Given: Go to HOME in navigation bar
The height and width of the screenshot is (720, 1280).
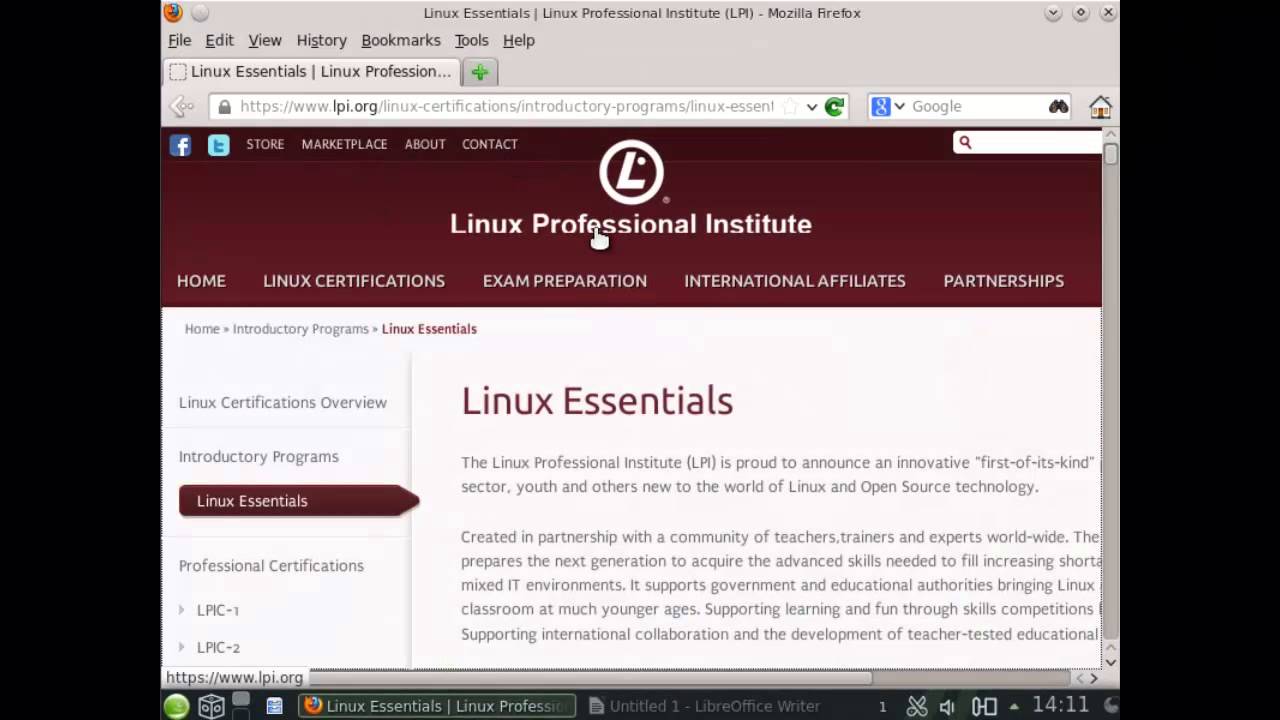Looking at the screenshot, I should click(201, 281).
